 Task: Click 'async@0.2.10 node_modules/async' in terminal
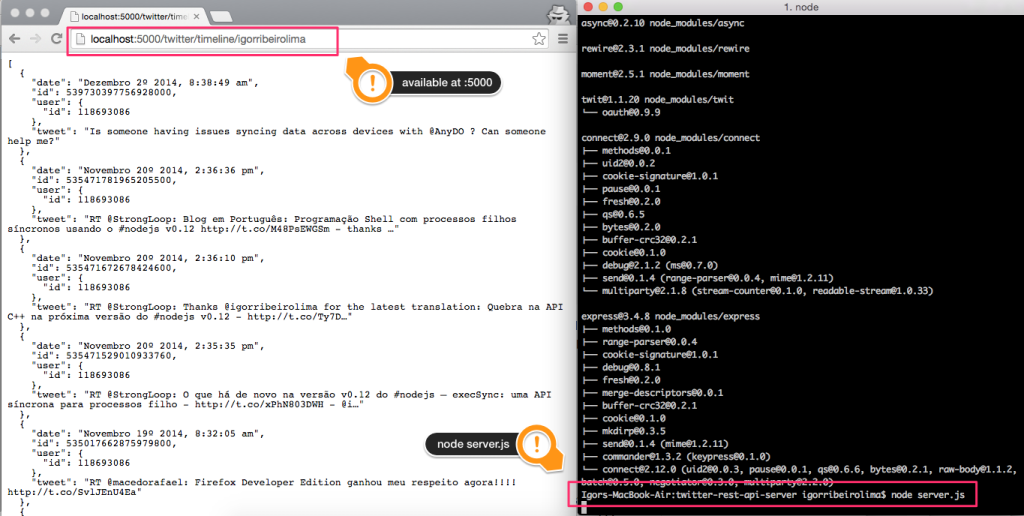click(662, 23)
